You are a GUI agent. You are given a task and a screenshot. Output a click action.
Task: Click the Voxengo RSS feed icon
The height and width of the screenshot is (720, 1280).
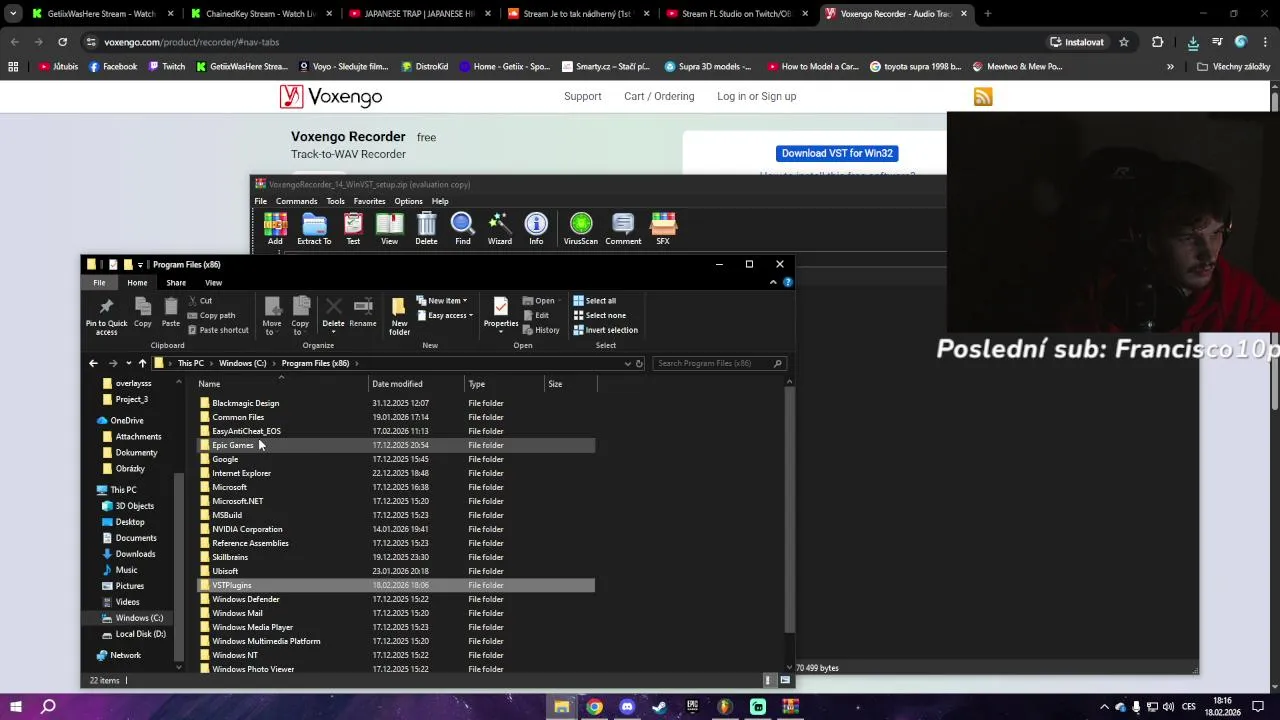pos(983,96)
